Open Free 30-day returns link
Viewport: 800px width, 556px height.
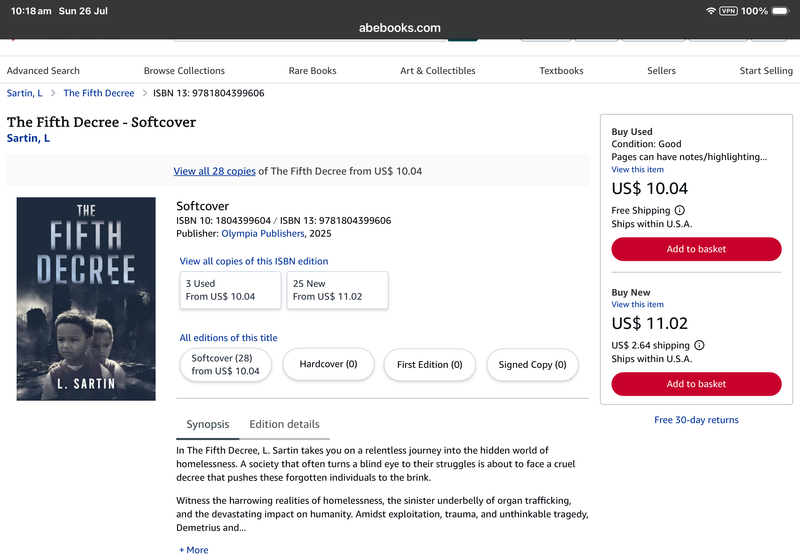[696, 420]
